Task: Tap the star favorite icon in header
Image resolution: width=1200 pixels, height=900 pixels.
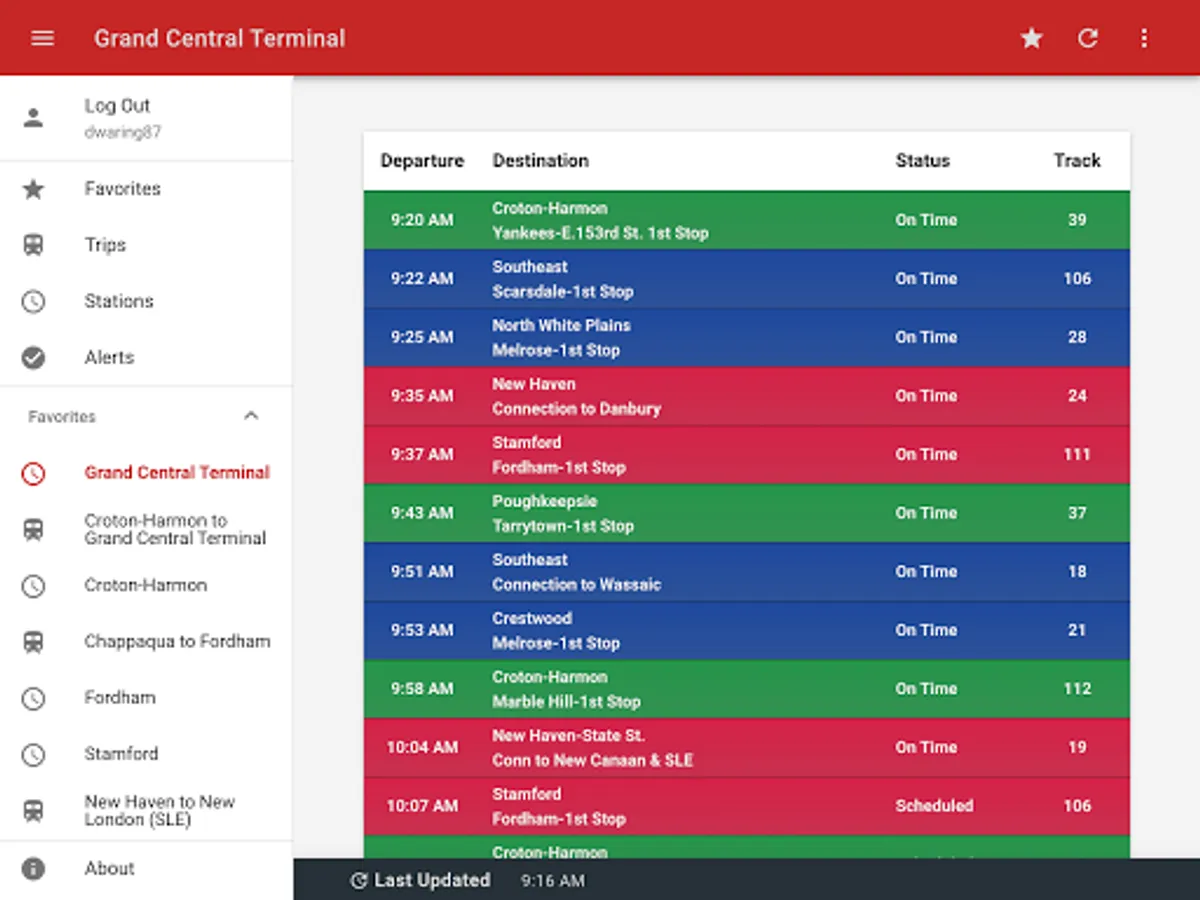Action: pos(1031,38)
